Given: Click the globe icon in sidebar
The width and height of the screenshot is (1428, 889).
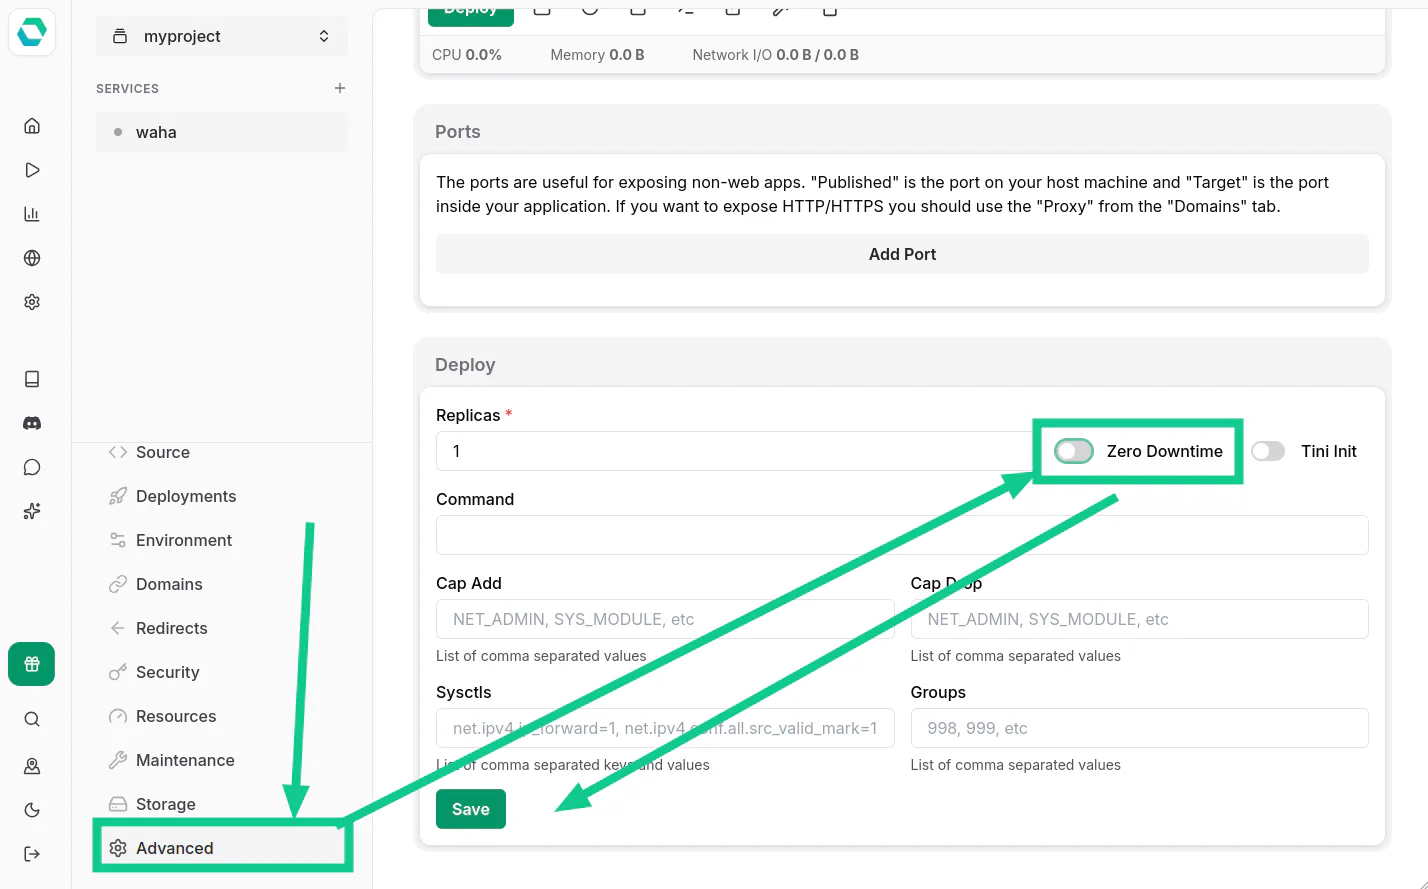Looking at the screenshot, I should (32, 258).
